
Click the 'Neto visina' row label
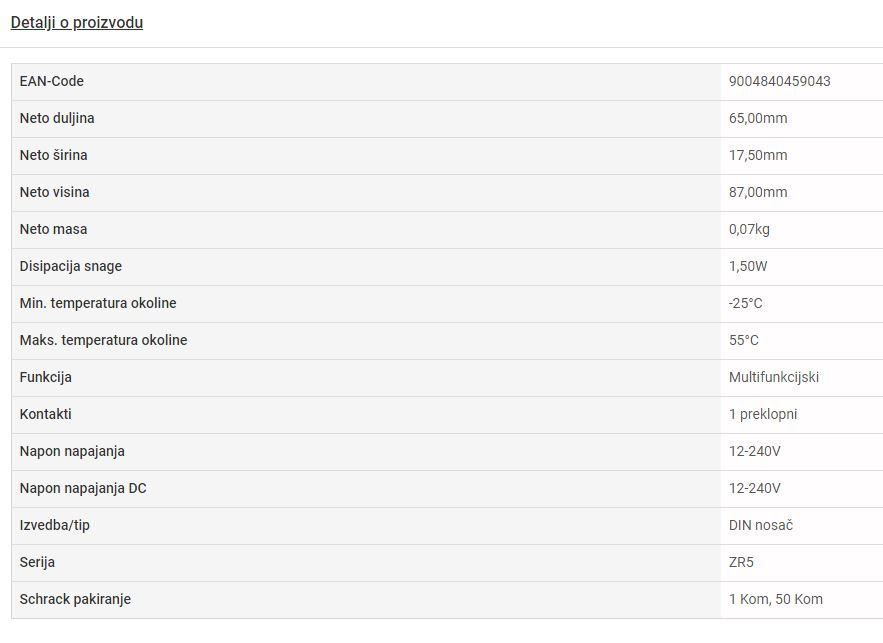55,192
